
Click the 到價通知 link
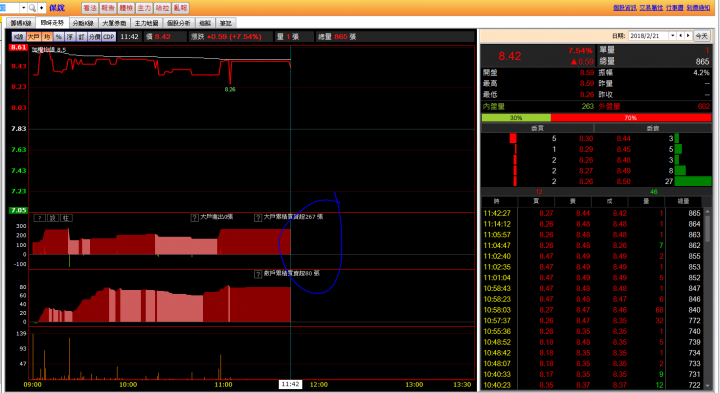(x=698, y=8)
